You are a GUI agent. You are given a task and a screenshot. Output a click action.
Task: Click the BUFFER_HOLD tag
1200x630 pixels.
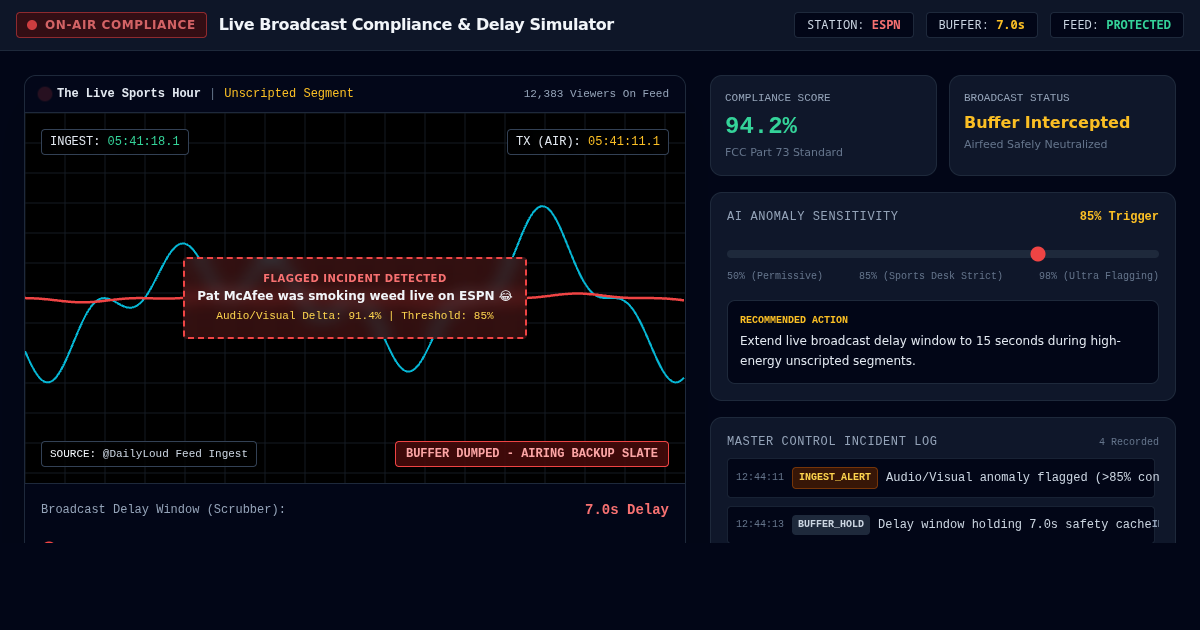(x=831, y=525)
